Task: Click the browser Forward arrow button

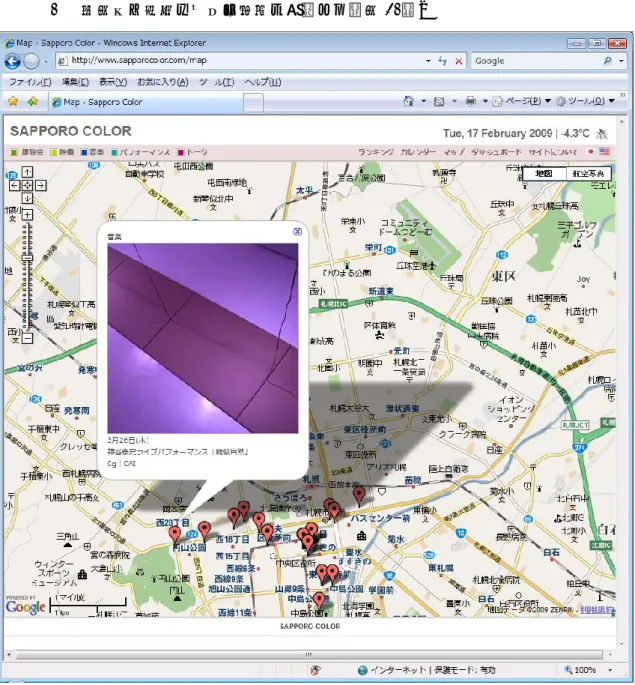Action: [x=31, y=62]
